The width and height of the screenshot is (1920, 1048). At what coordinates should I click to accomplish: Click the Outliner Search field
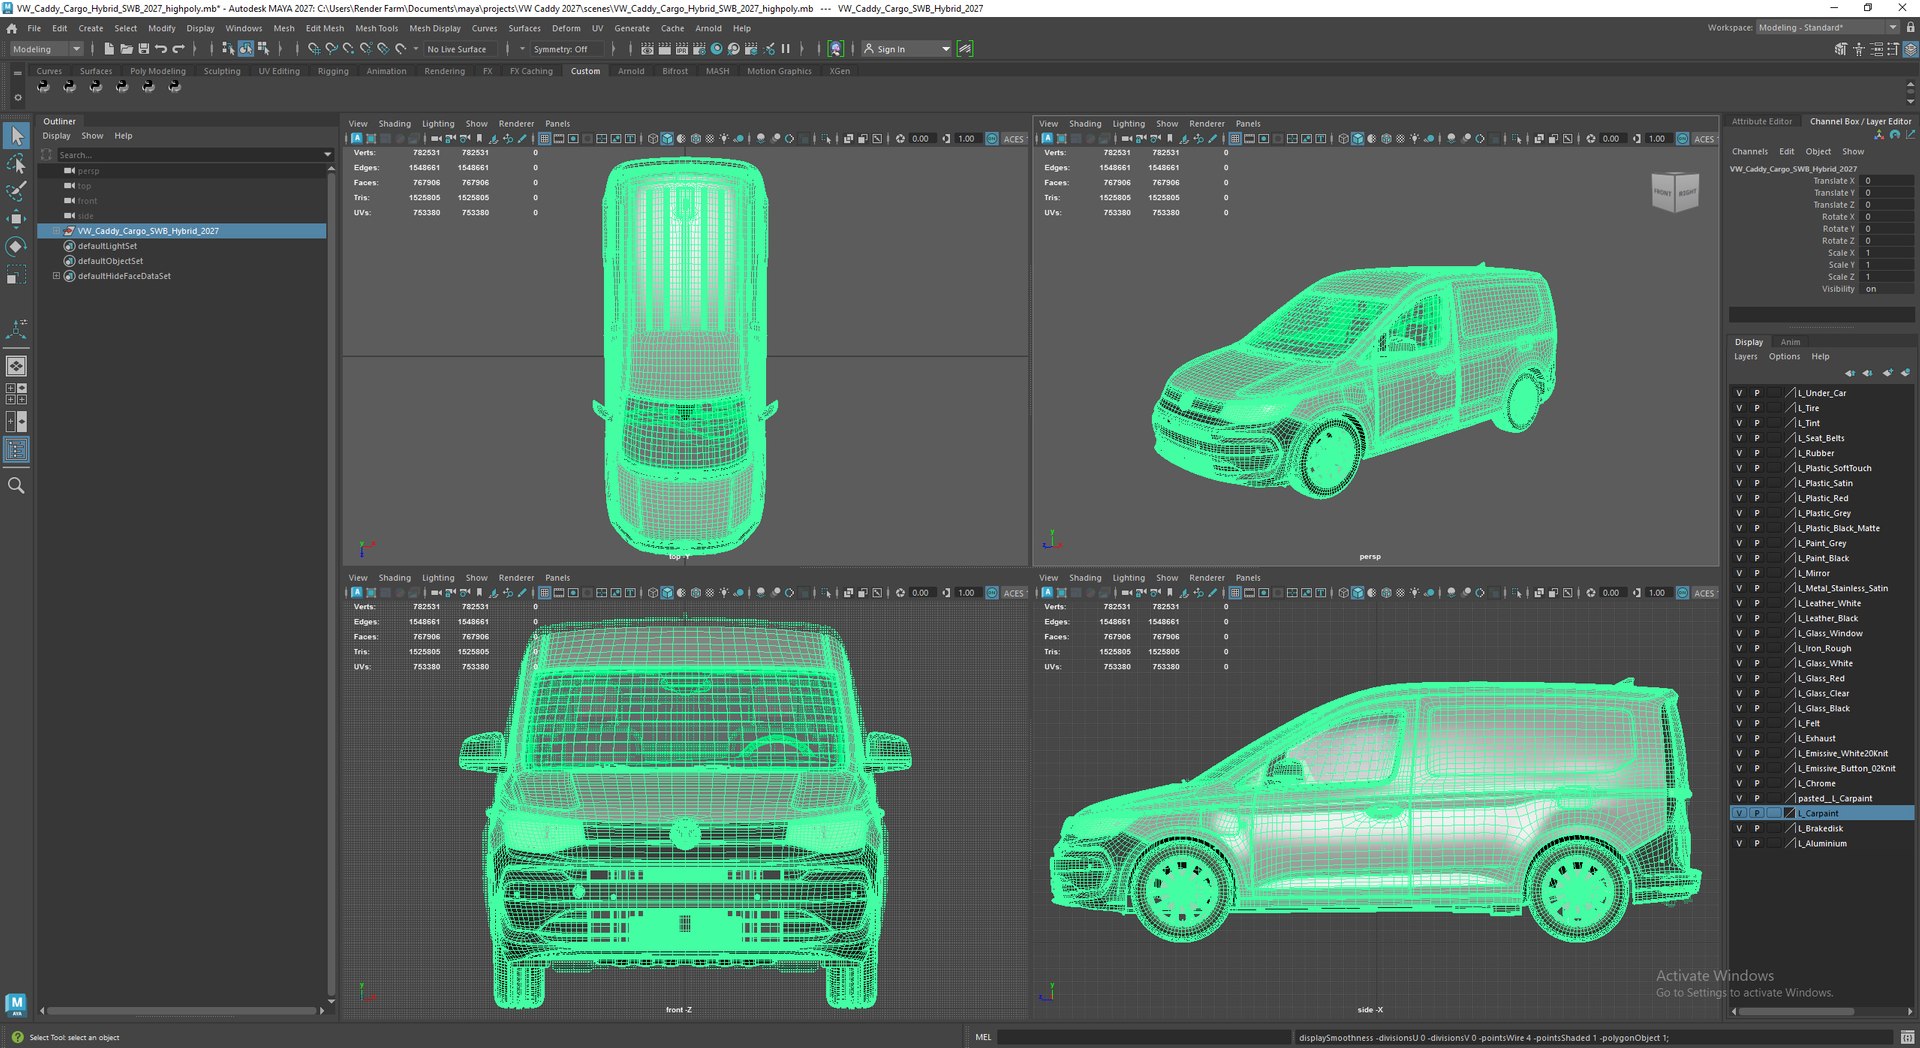[x=188, y=155]
